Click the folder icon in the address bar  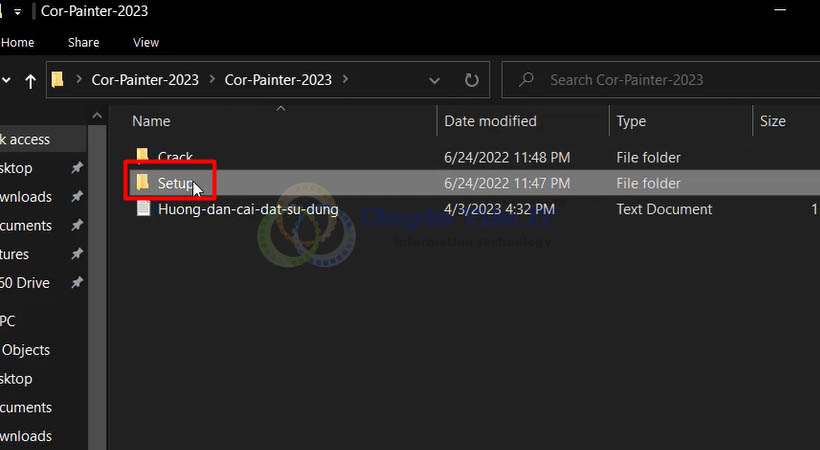tap(58, 80)
